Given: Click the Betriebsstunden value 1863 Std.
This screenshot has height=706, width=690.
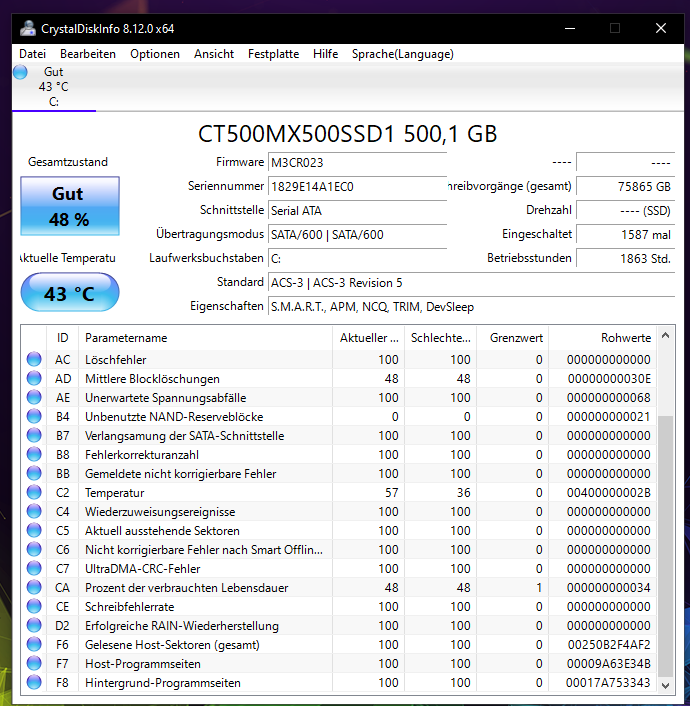Looking at the screenshot, I should tap(626, 258).
